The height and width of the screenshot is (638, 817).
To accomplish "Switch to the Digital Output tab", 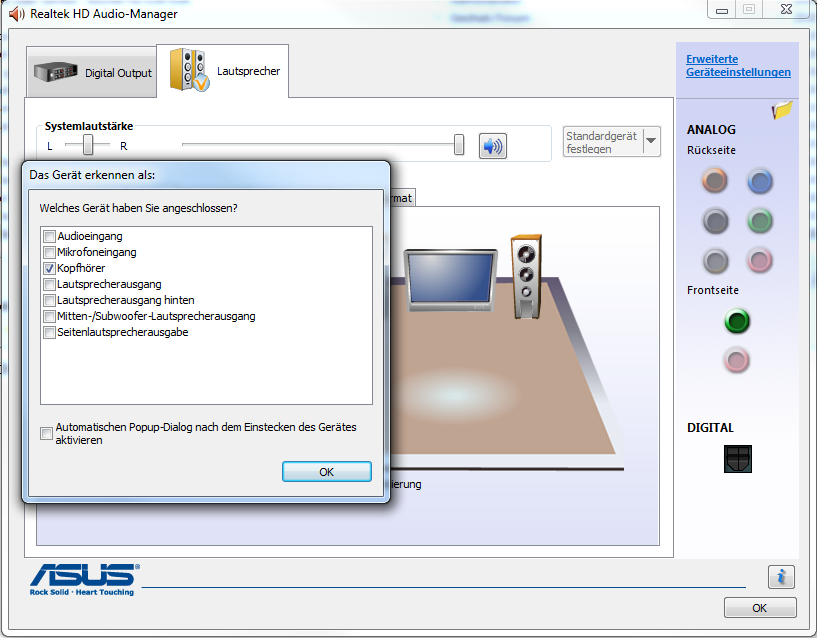I will [92, 72].
